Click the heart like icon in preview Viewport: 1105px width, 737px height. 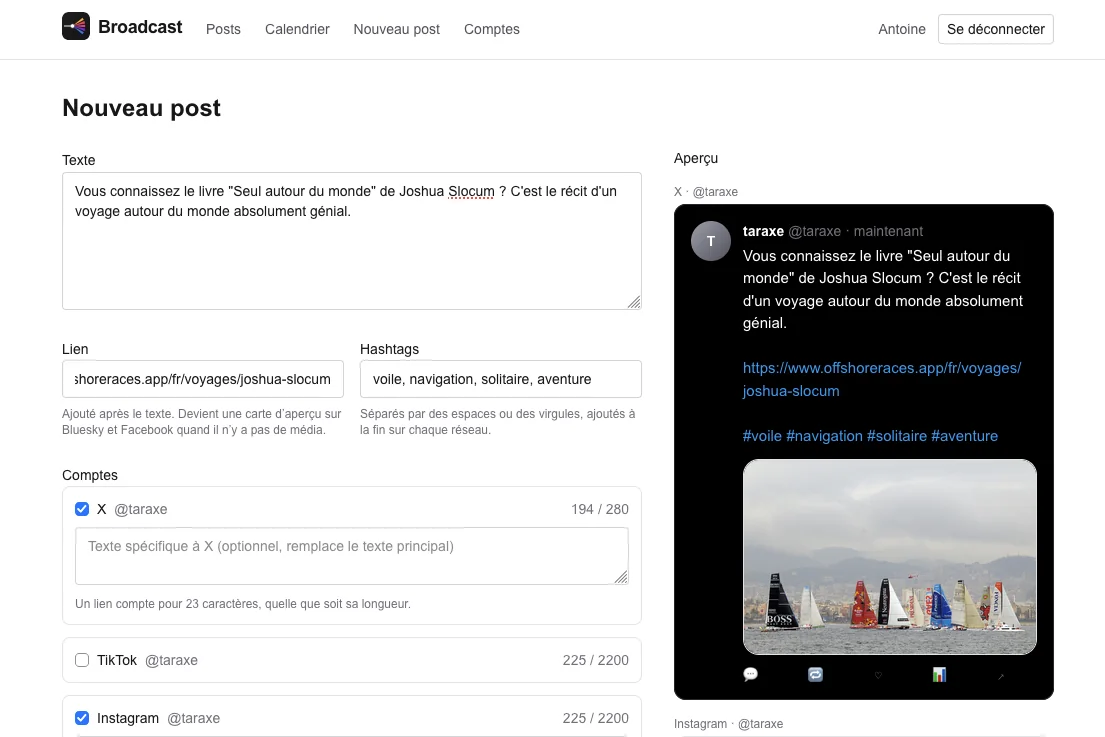[878, 676]
